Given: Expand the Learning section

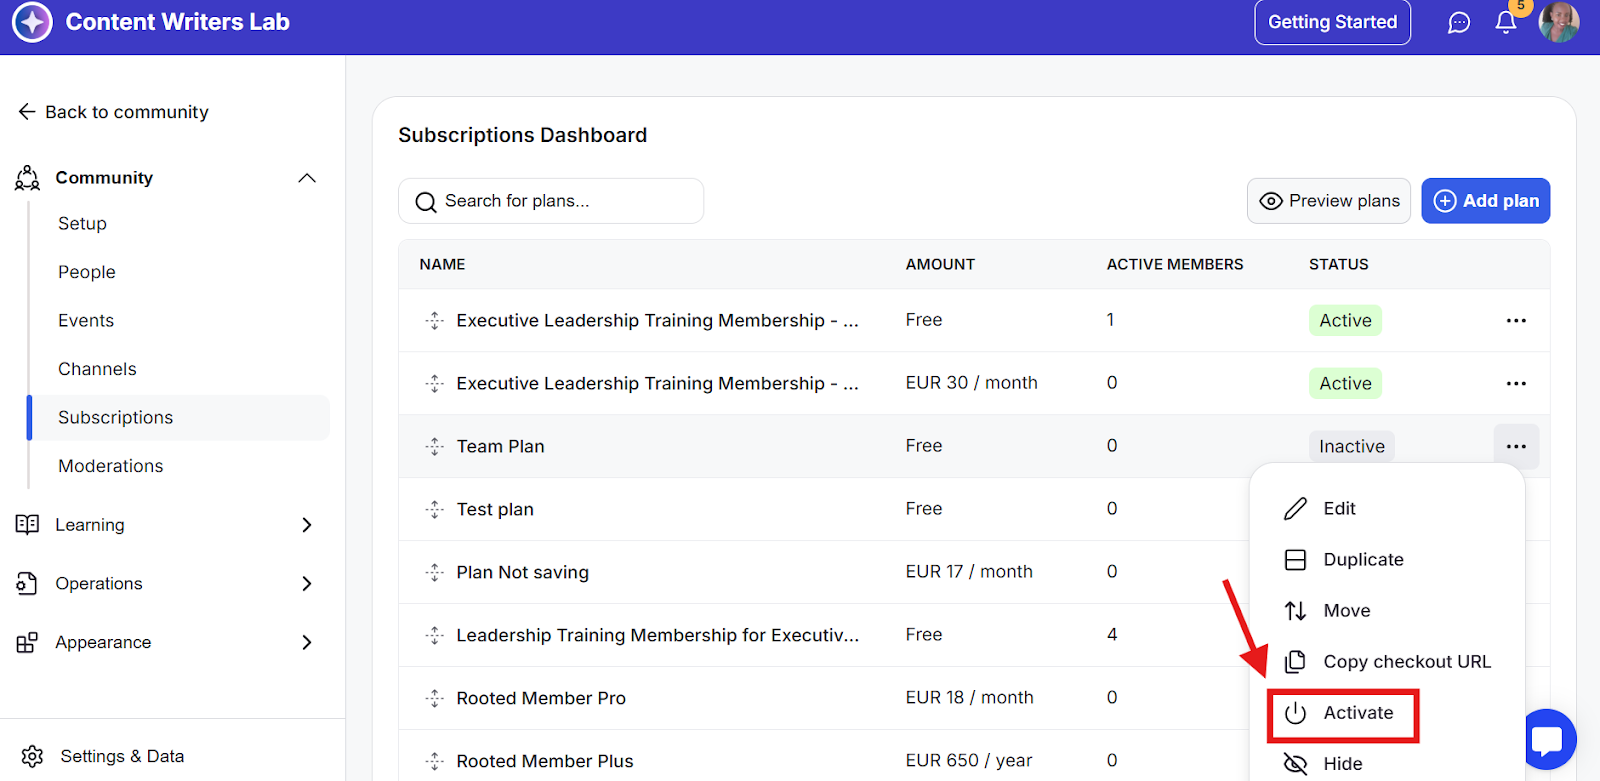Looking at the screenshot, I should [307, 525].
